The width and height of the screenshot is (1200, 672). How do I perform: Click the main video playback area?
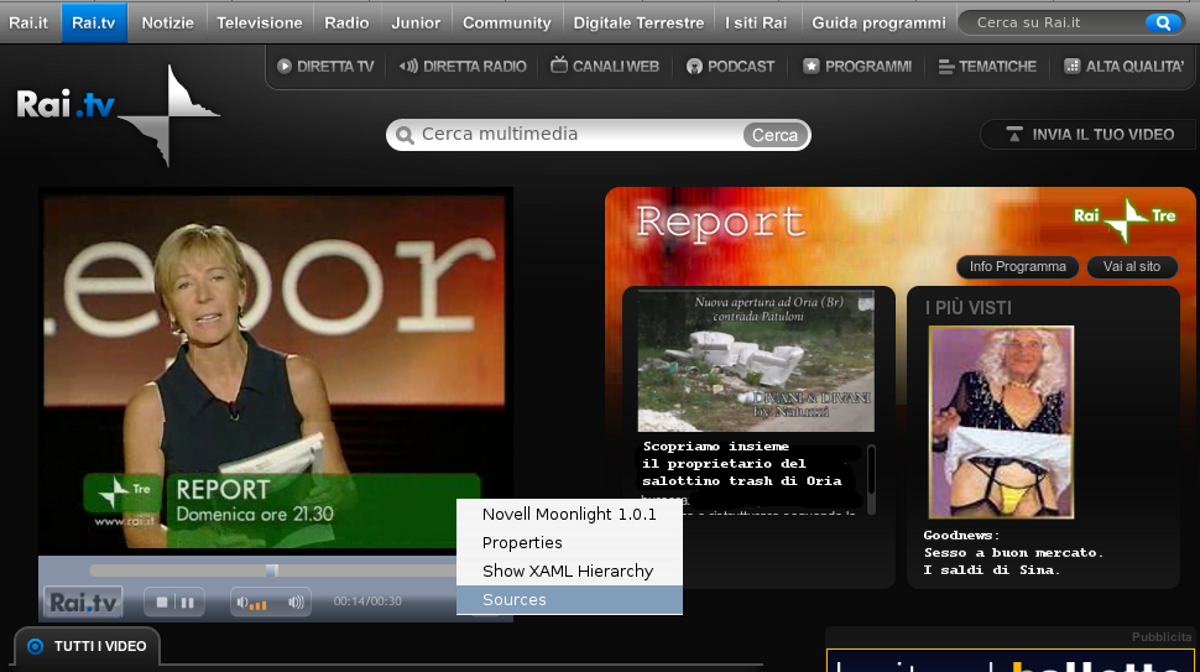click(x=275, y=372)
